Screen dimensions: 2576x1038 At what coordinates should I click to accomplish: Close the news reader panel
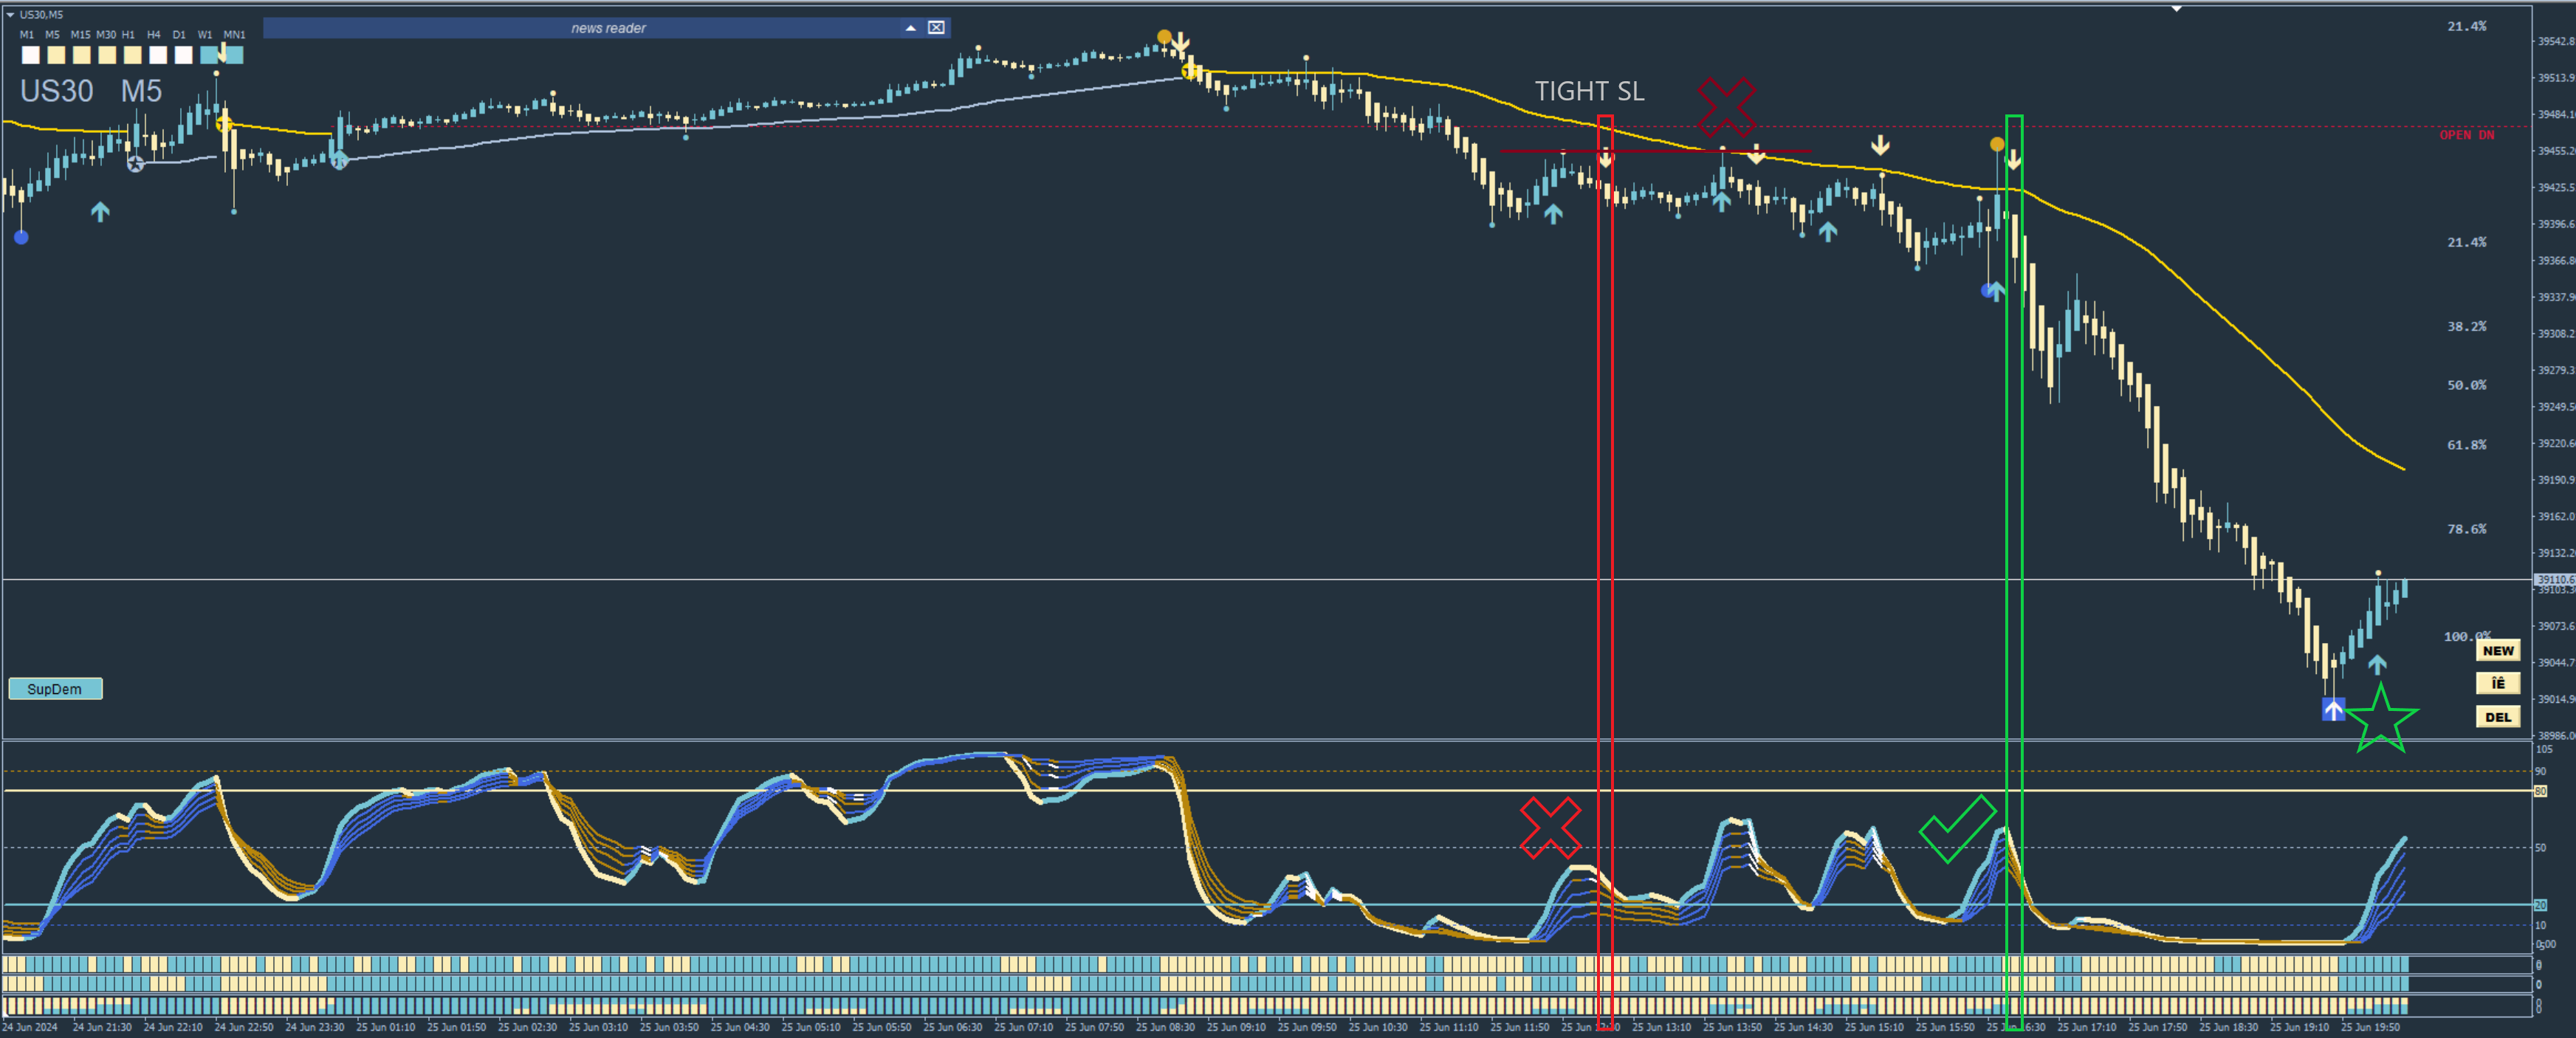pyautogui.click(x=936, y=28)
